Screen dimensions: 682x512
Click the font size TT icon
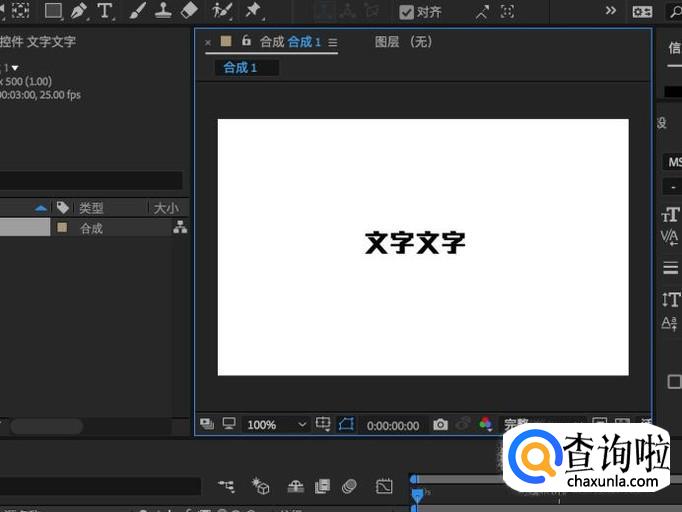pos(670,215)
